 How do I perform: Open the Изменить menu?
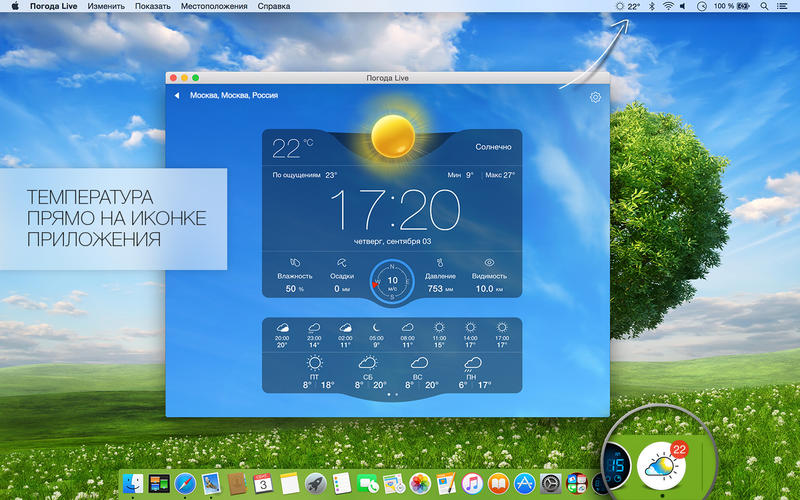point(106,6)
